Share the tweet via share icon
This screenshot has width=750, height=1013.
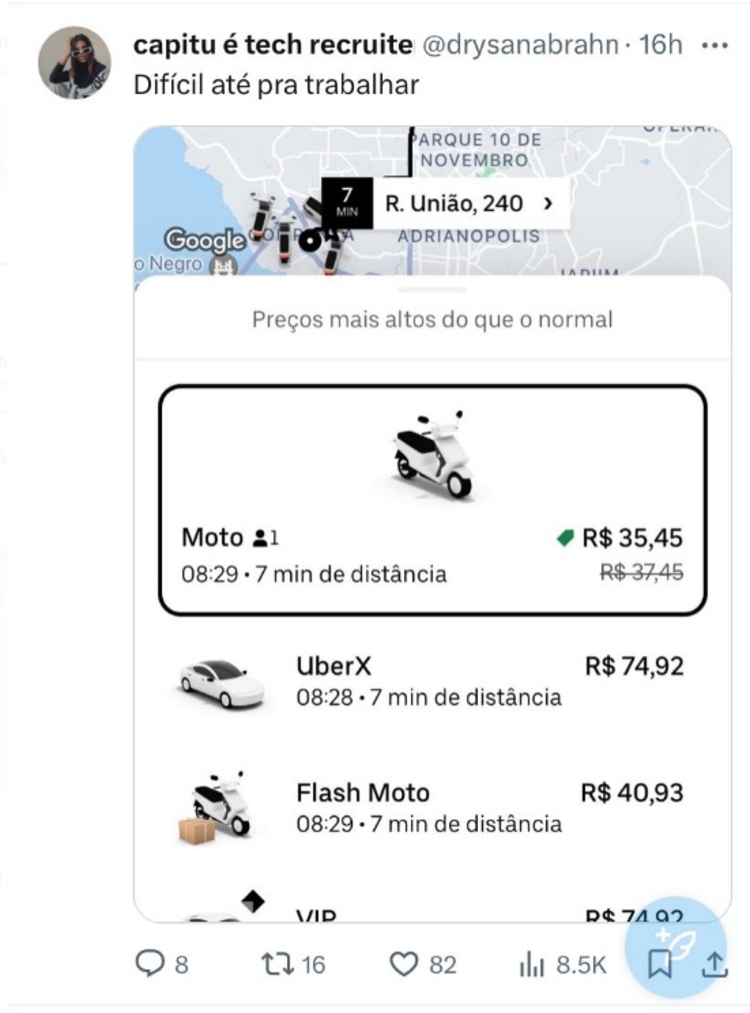point(714,964)
